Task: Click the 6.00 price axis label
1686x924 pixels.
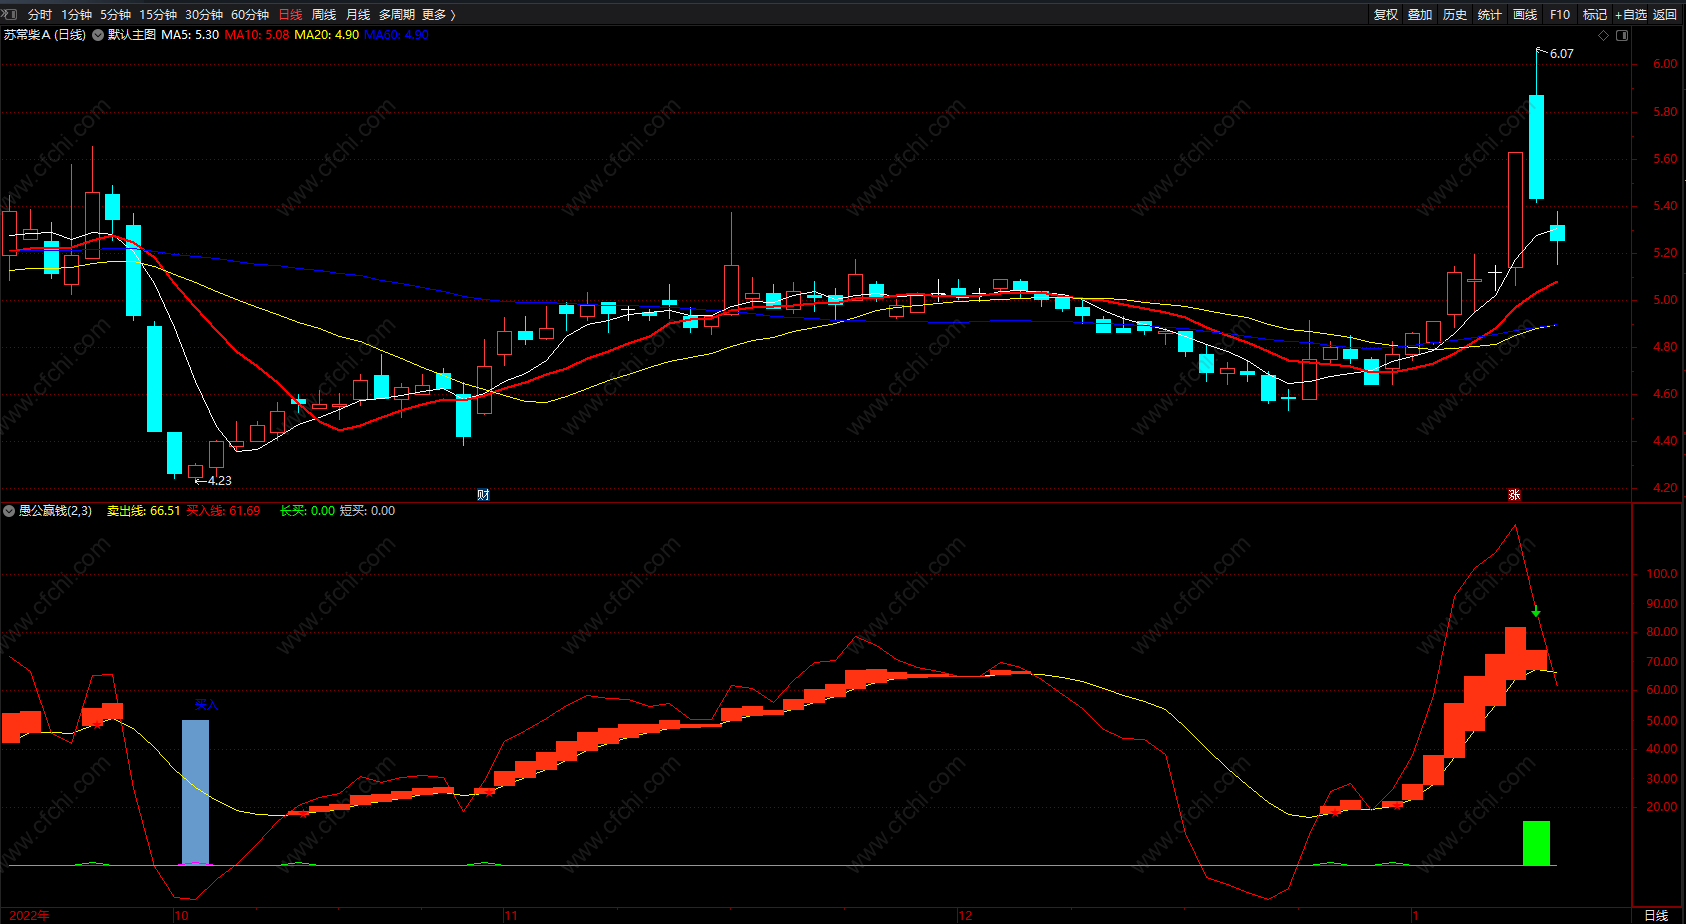Action: pos(1665,64)
